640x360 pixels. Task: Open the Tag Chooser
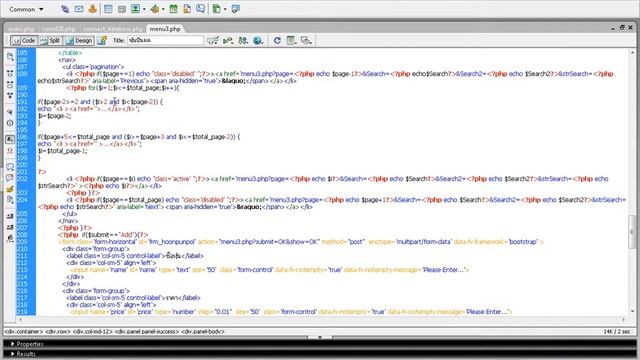pos(236,9)
